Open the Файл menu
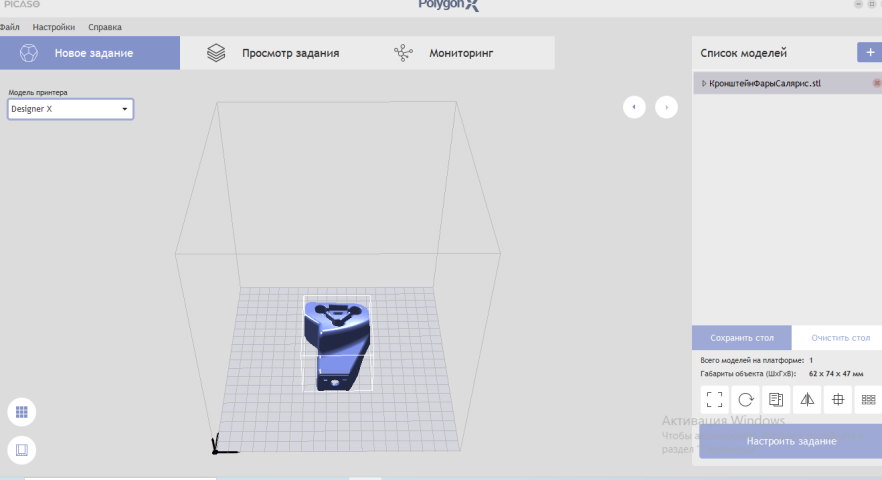Viewport: 882px width, 480px height. pos(10,27)
